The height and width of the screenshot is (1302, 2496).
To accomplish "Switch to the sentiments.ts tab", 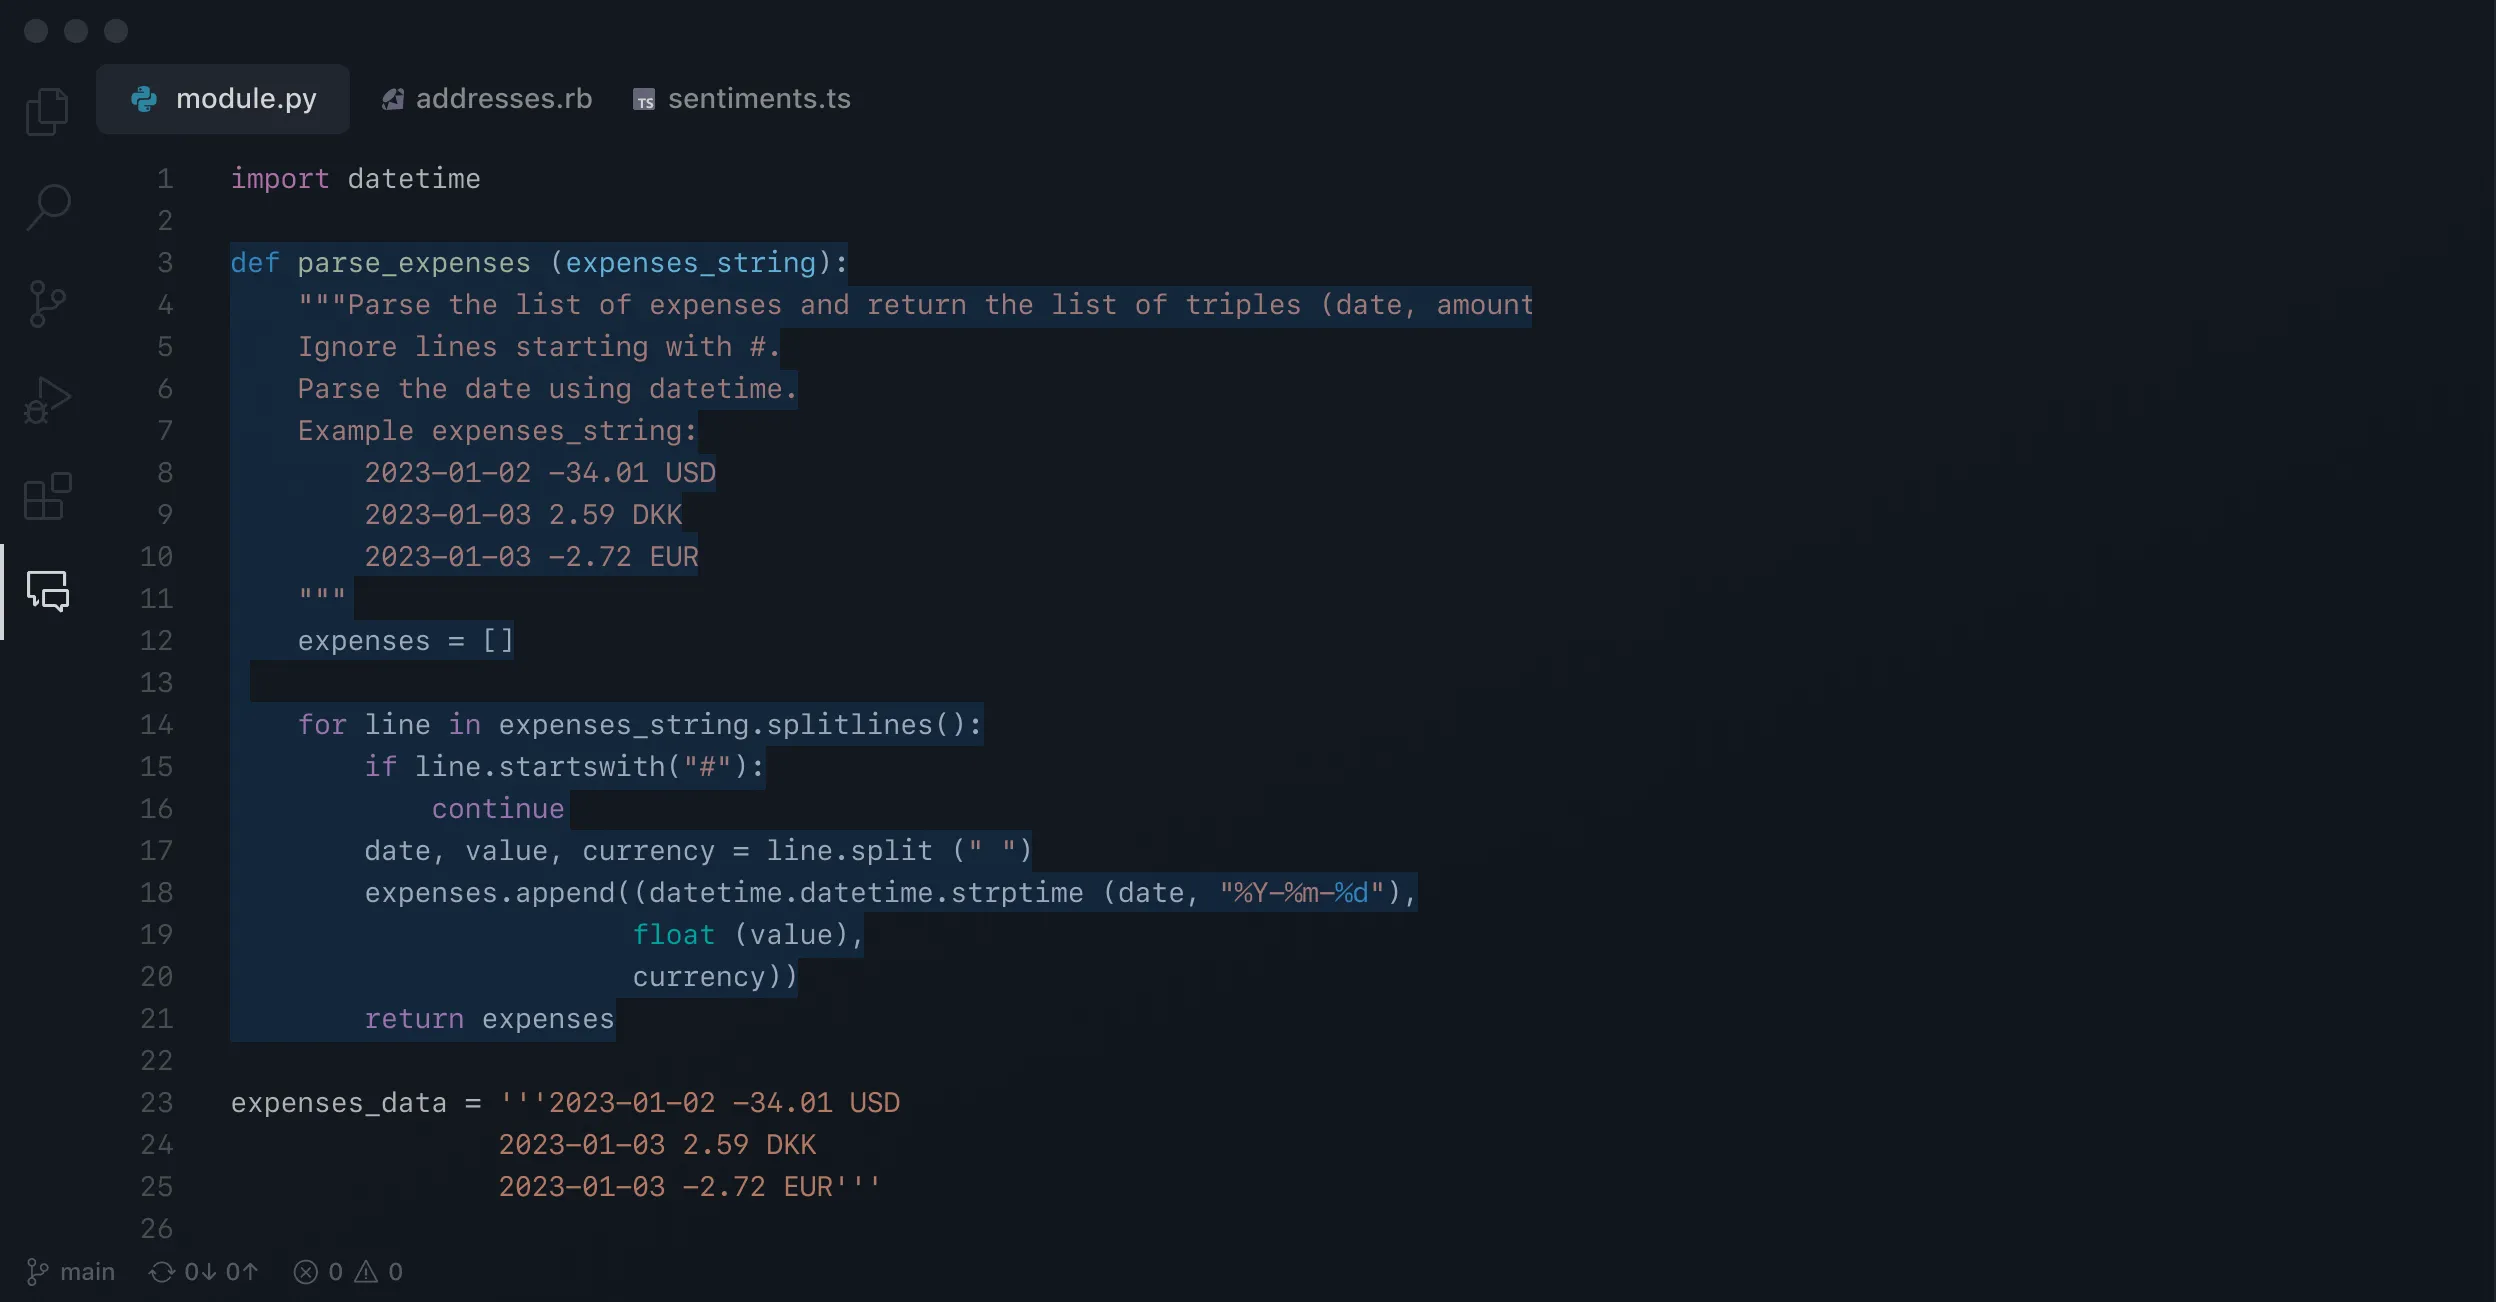I will click(742, 99).
